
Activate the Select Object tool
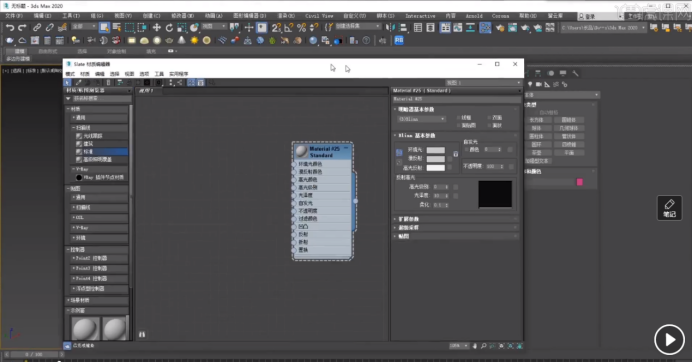pos(104,27)
